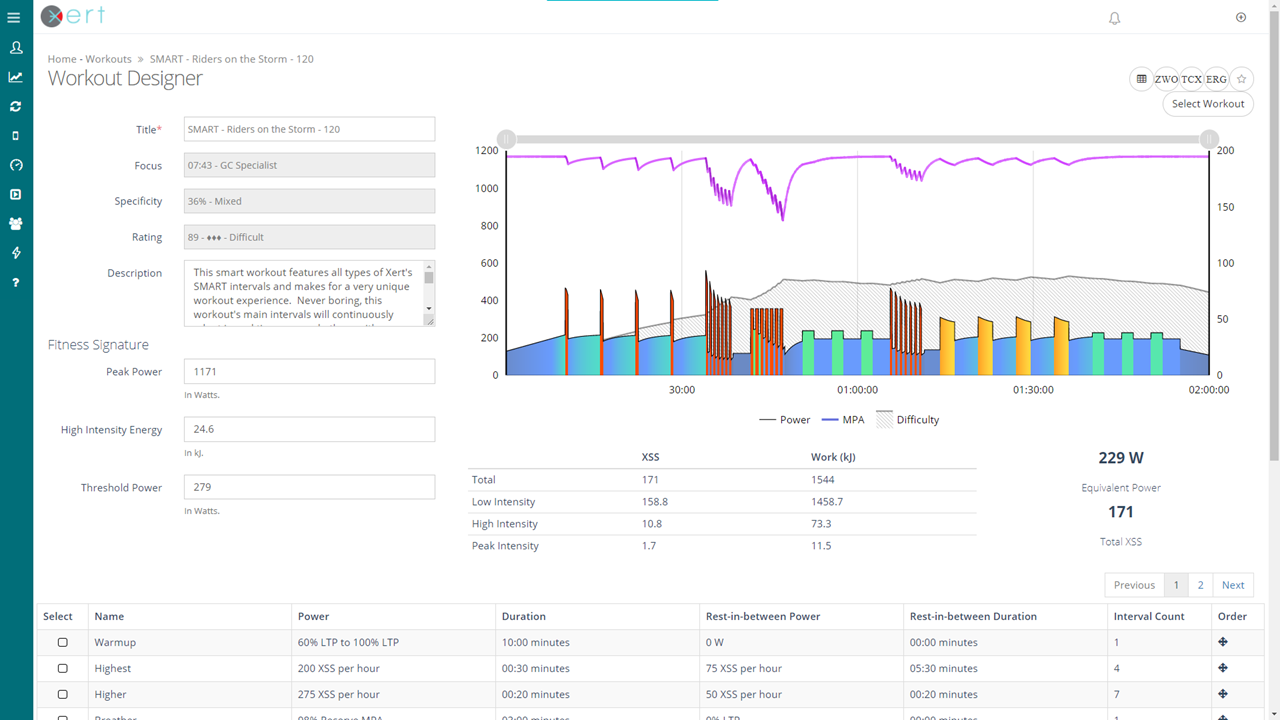Toggle MPA series in chart legend

click(843, 420)
